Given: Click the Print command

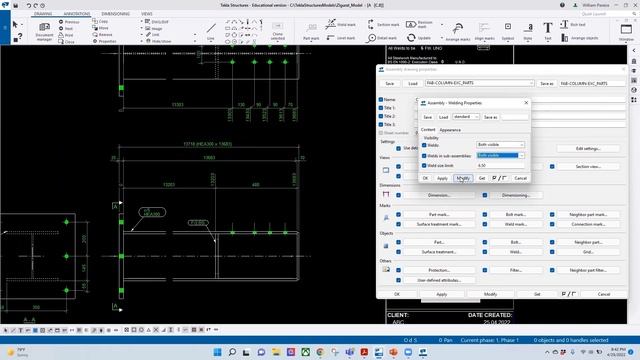Looking at the screenshot, I should (x=66, y=35).
